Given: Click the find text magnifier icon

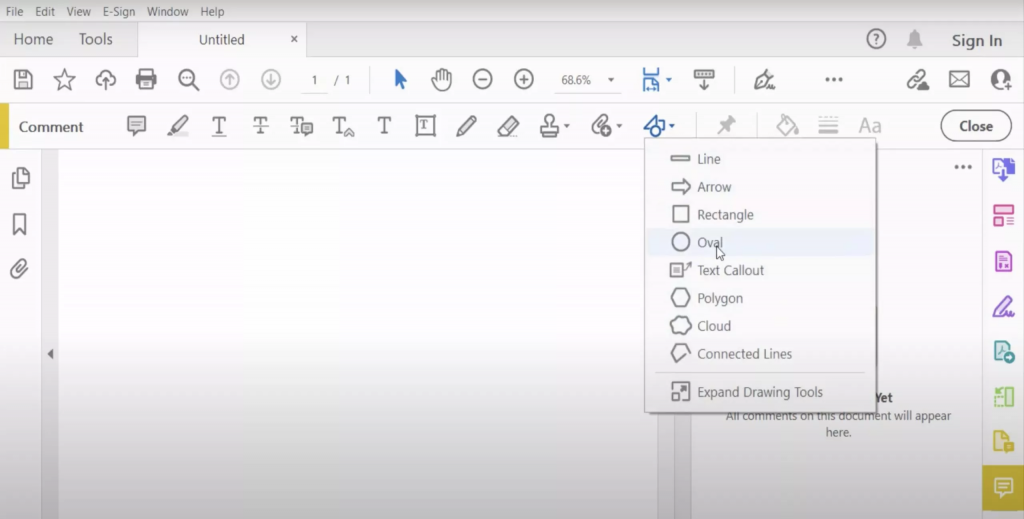Looking at the screenshot, I should pos(188,80).
